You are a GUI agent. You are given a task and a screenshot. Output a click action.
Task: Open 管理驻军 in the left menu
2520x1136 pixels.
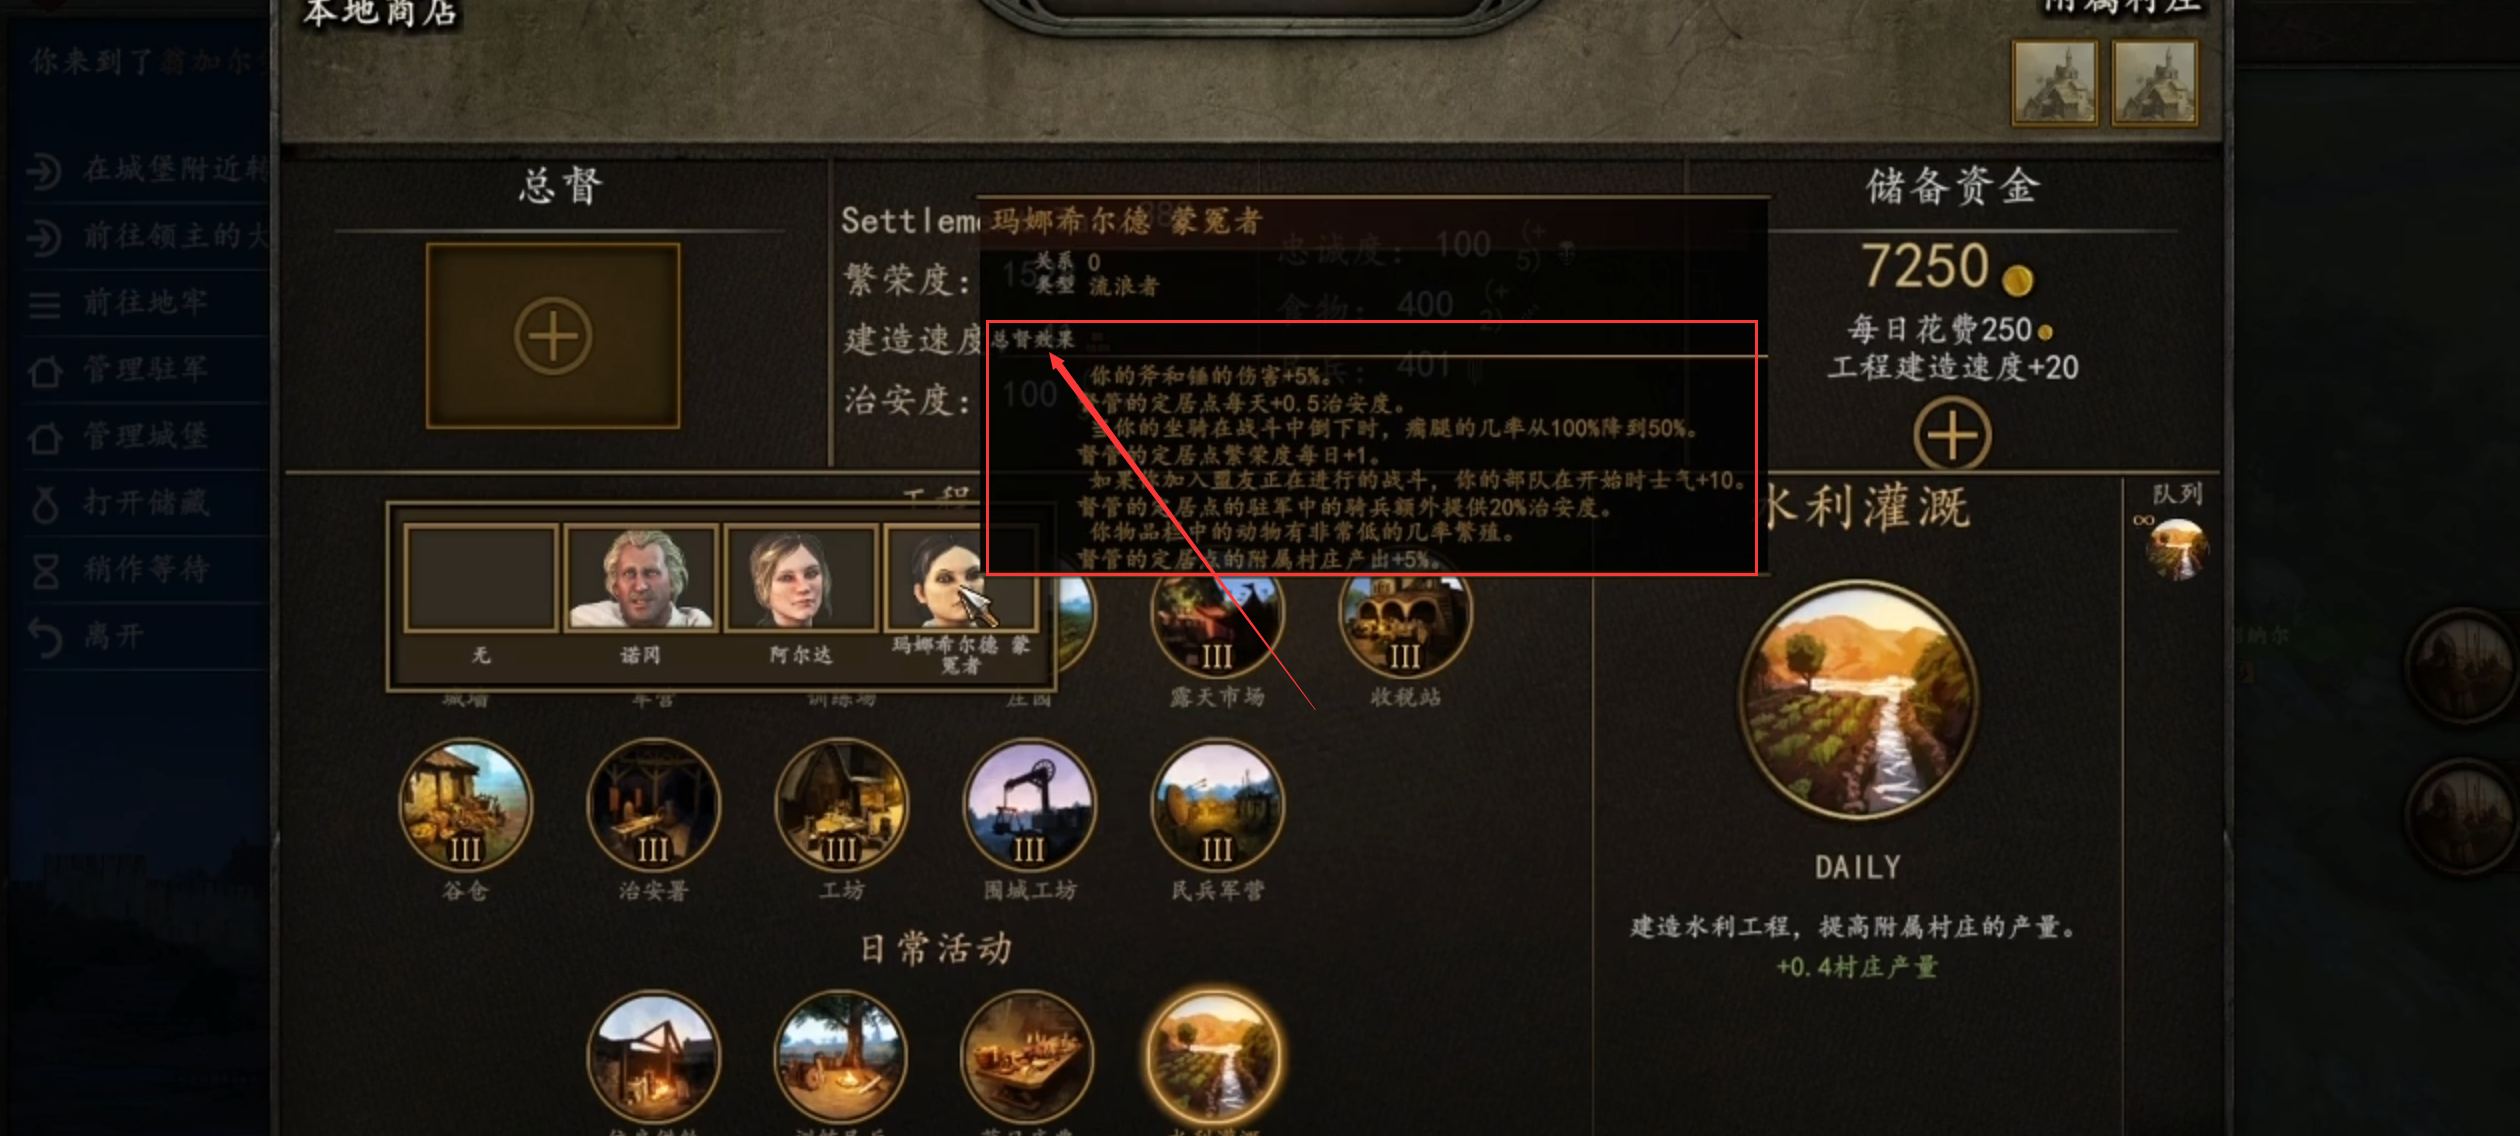click(146, 369)
